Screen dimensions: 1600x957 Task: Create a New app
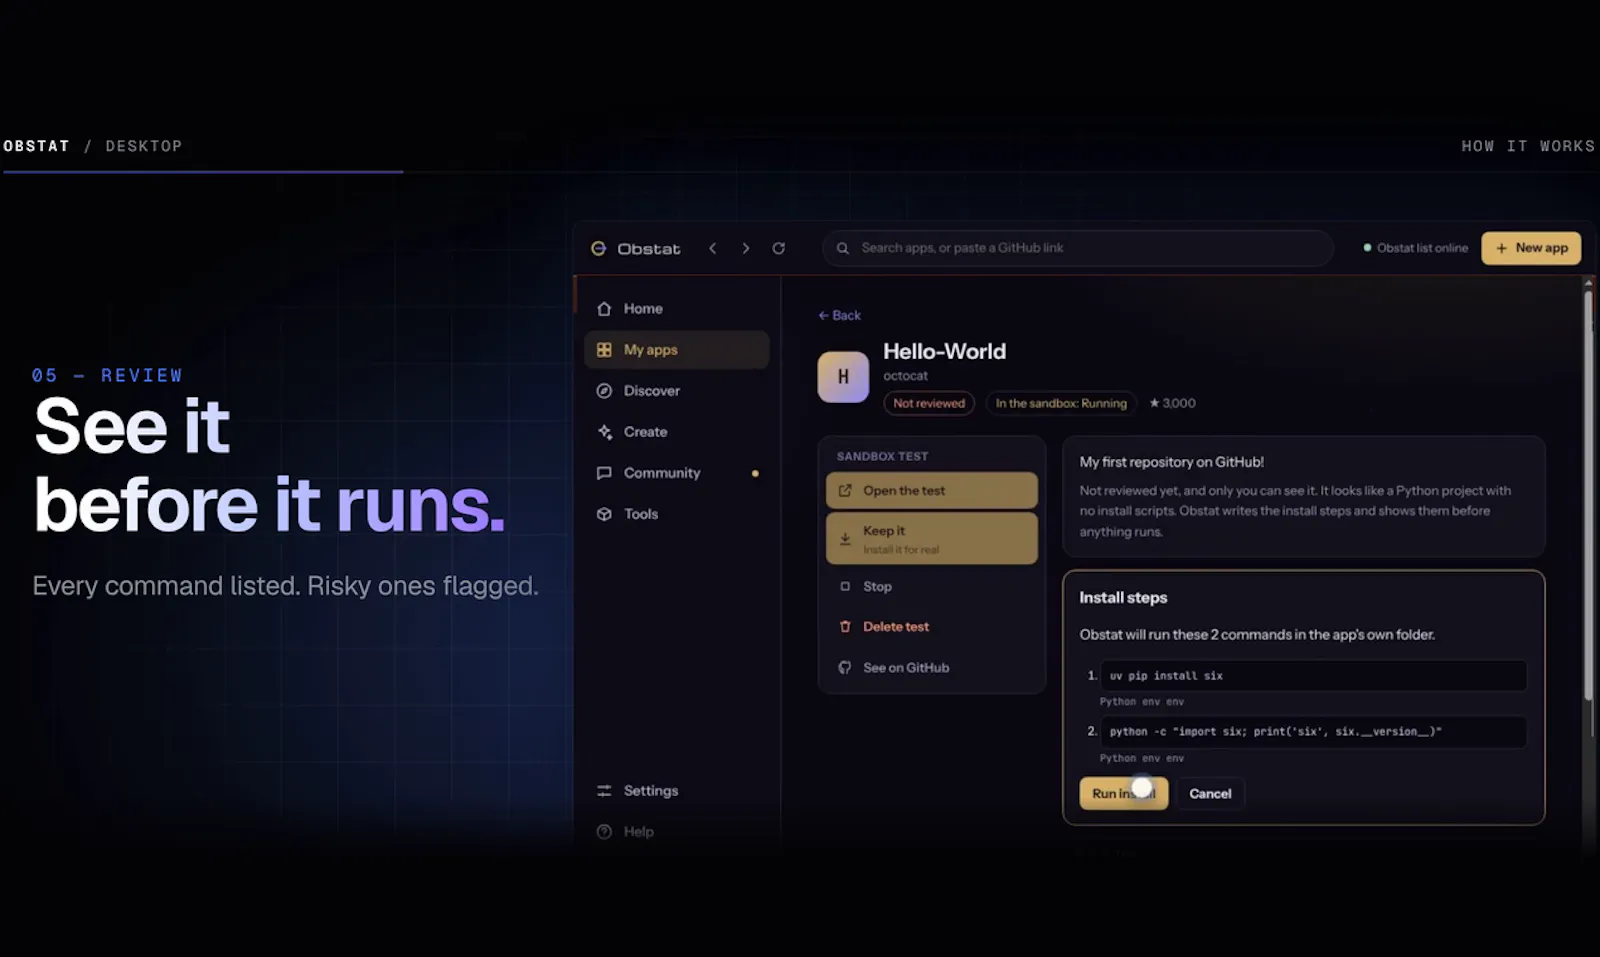click(x=1531, y=248)
